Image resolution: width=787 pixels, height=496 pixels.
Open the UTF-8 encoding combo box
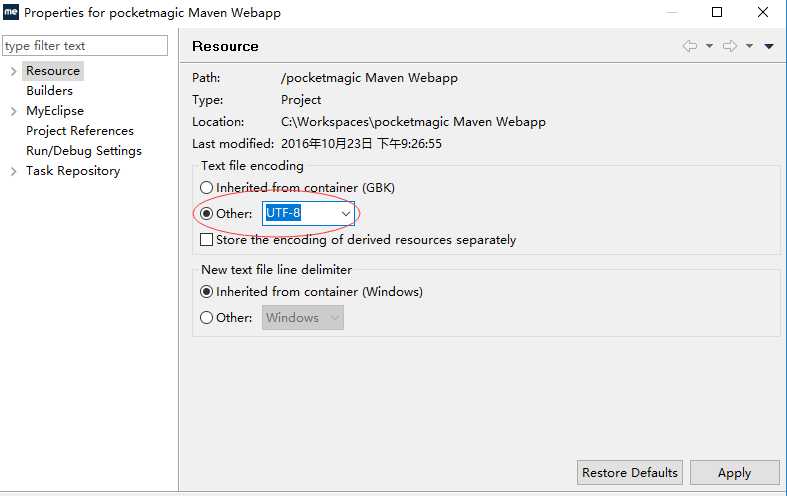(x=346, y=213)
